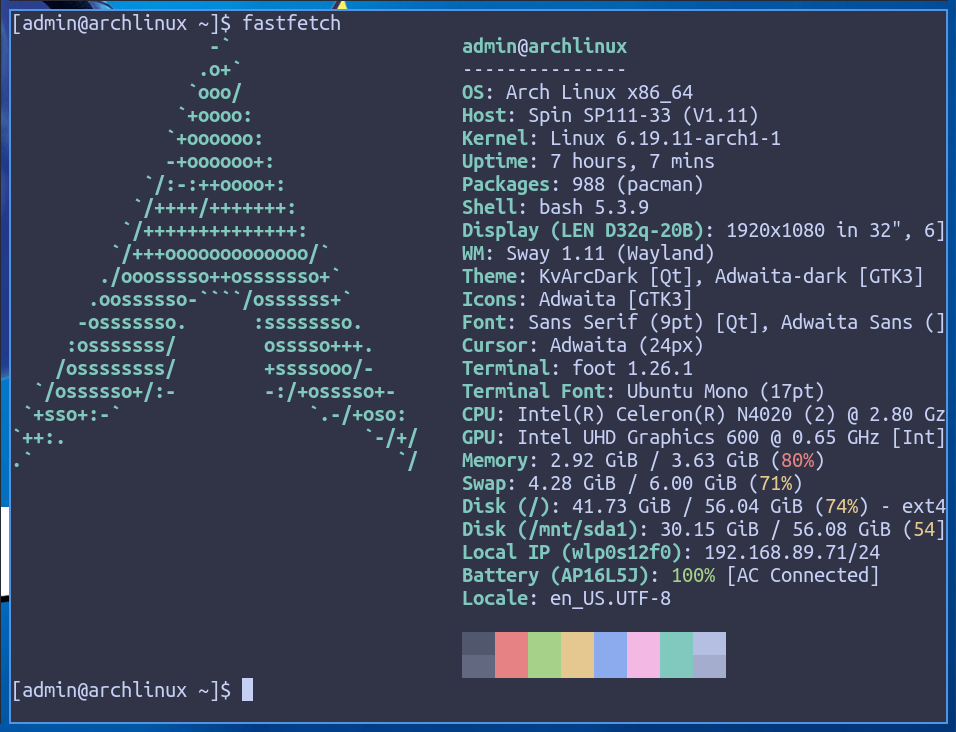Click the 'GPU: Intel UHD Graphics 600' line

pyautogui.click(x=704, y=438)
